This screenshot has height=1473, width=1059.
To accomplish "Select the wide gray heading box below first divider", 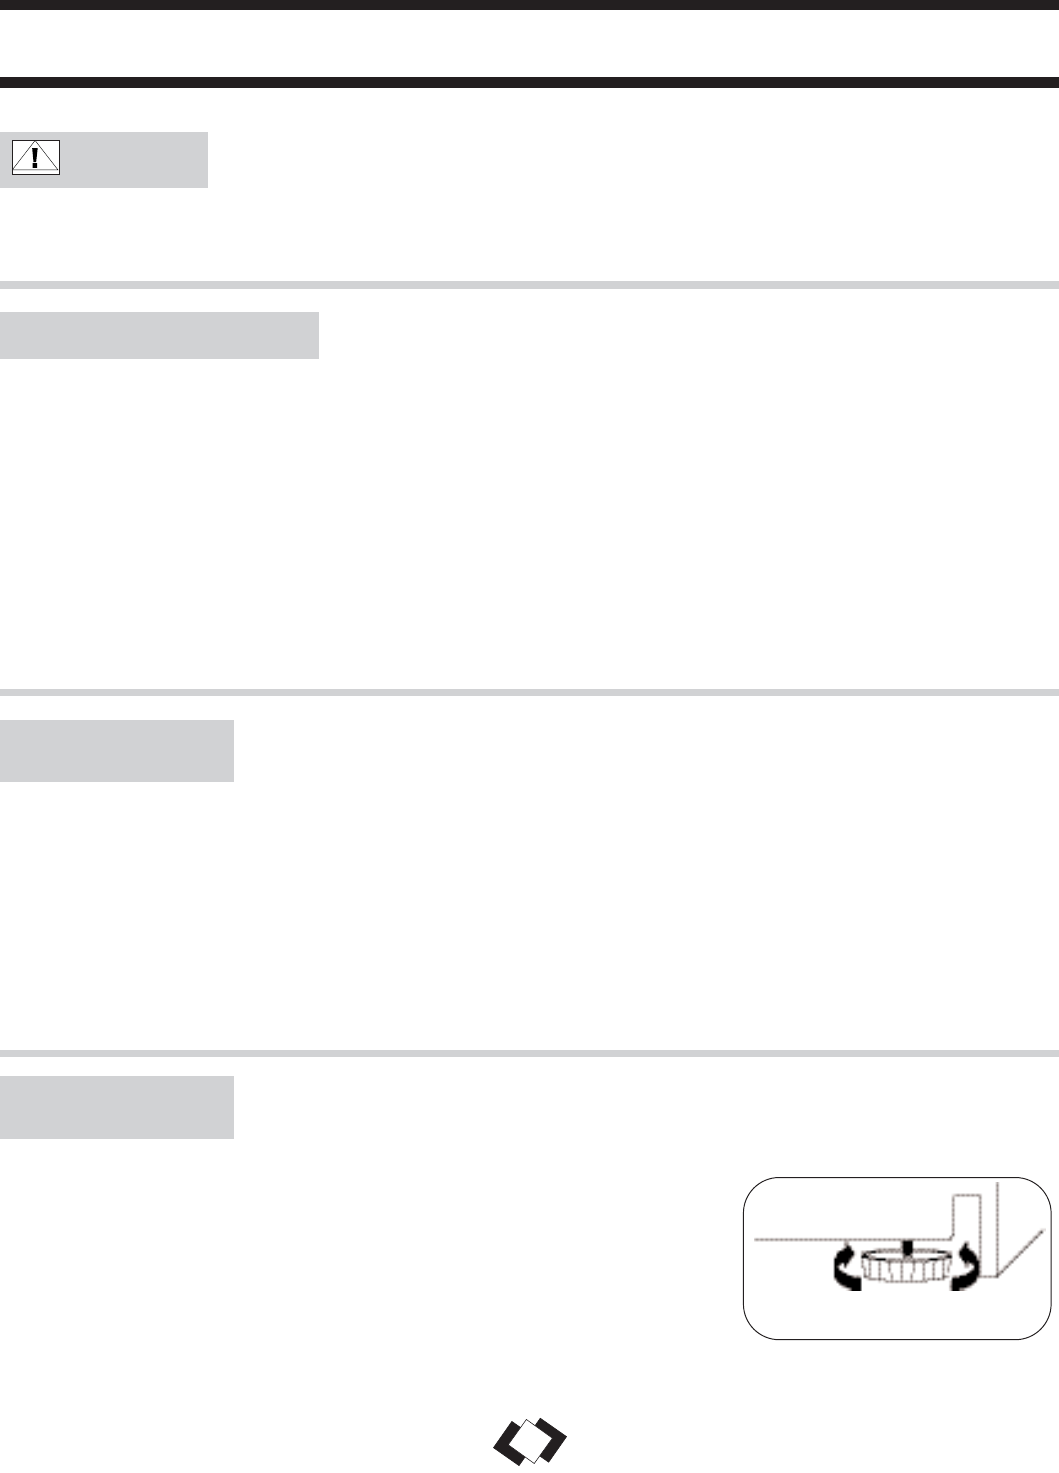I will [x=159, y=335].
